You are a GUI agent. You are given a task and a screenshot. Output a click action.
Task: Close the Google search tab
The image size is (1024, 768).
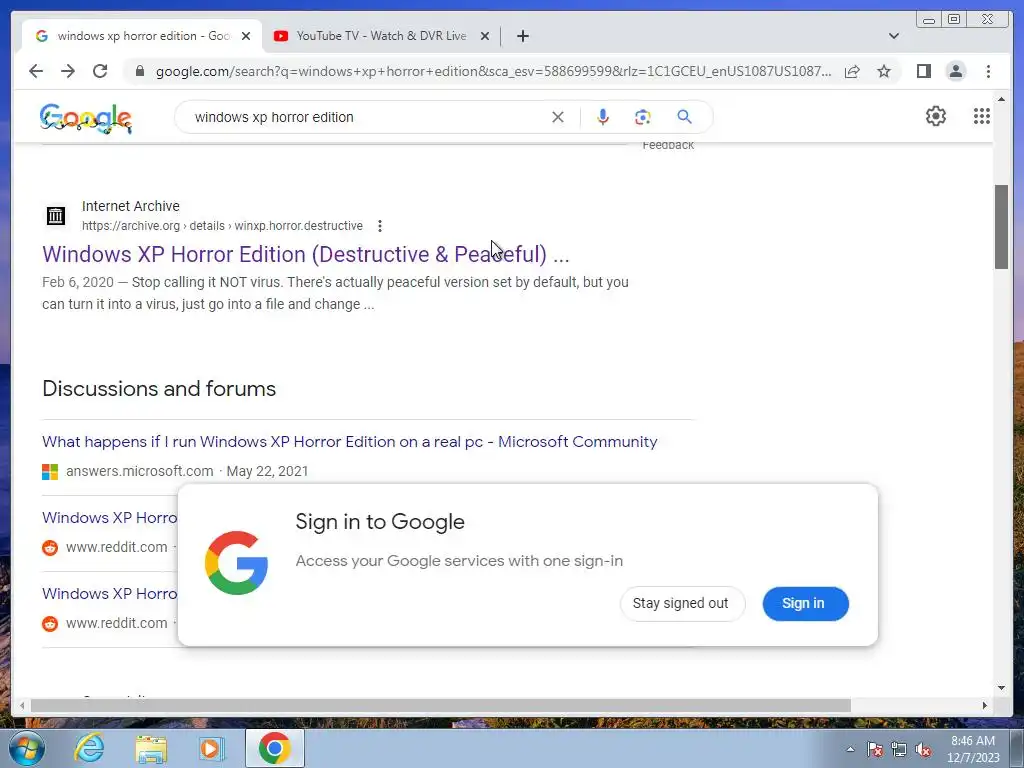(246, 36)
